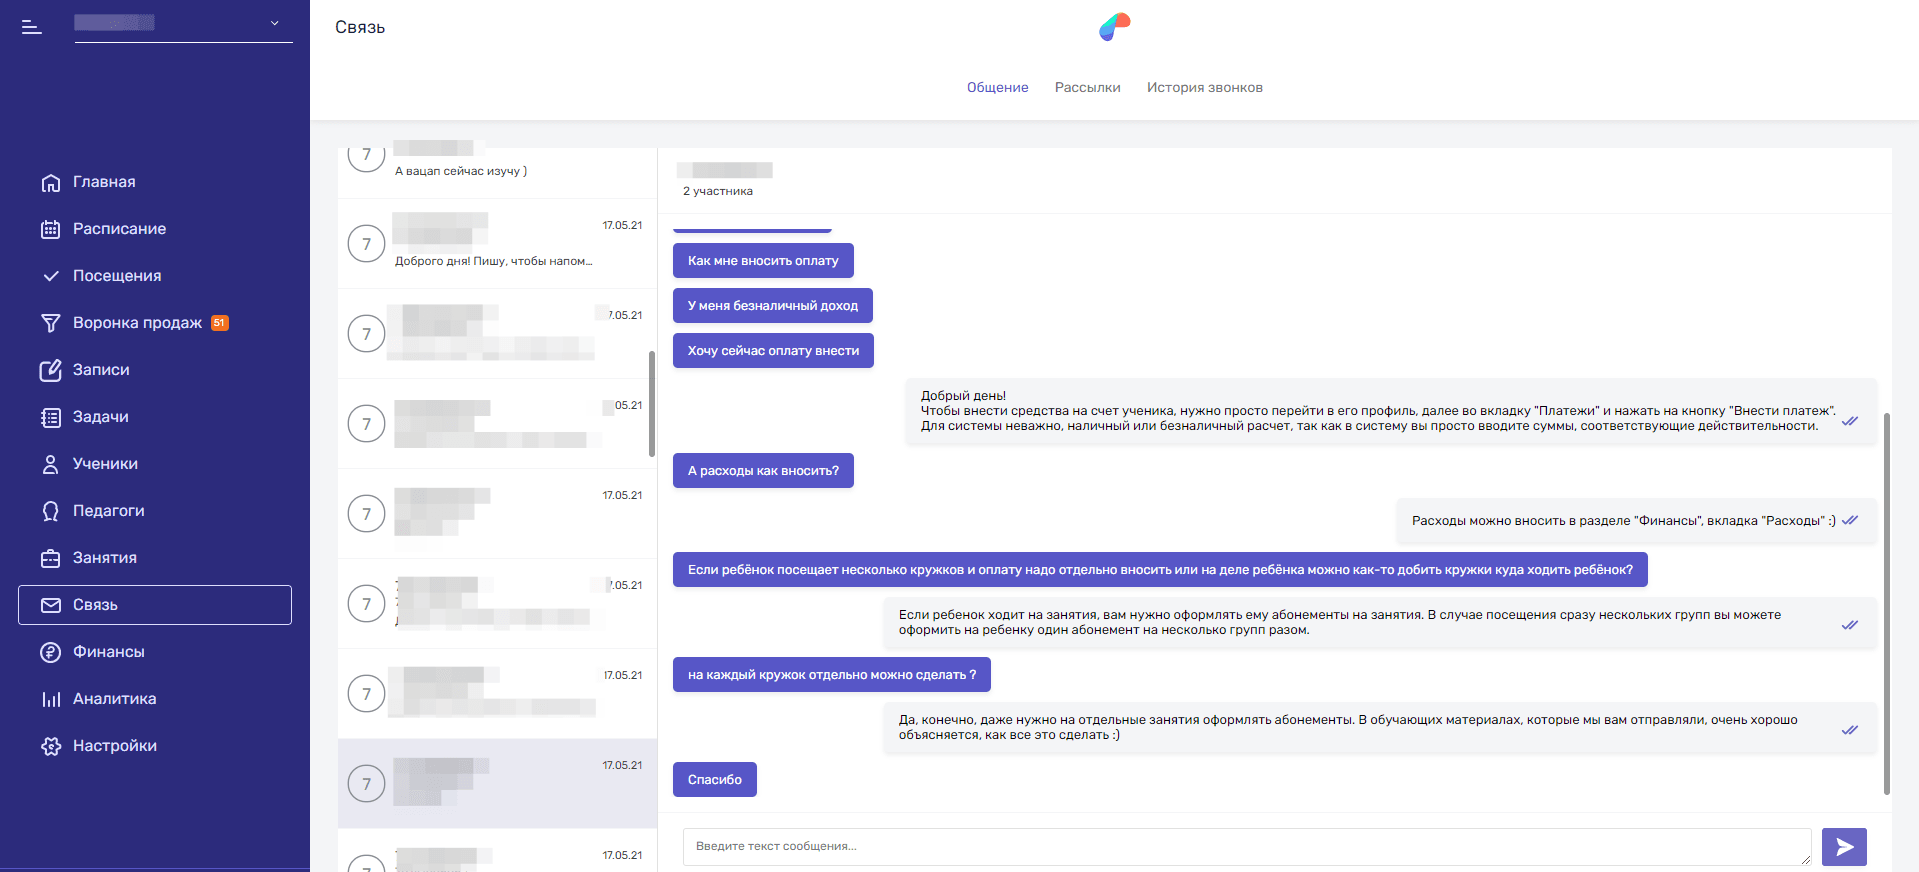This screenshot has height=872, width=1919.
Task: Click the hamburger menu icon in sidebar
Action: click(32, 27)
